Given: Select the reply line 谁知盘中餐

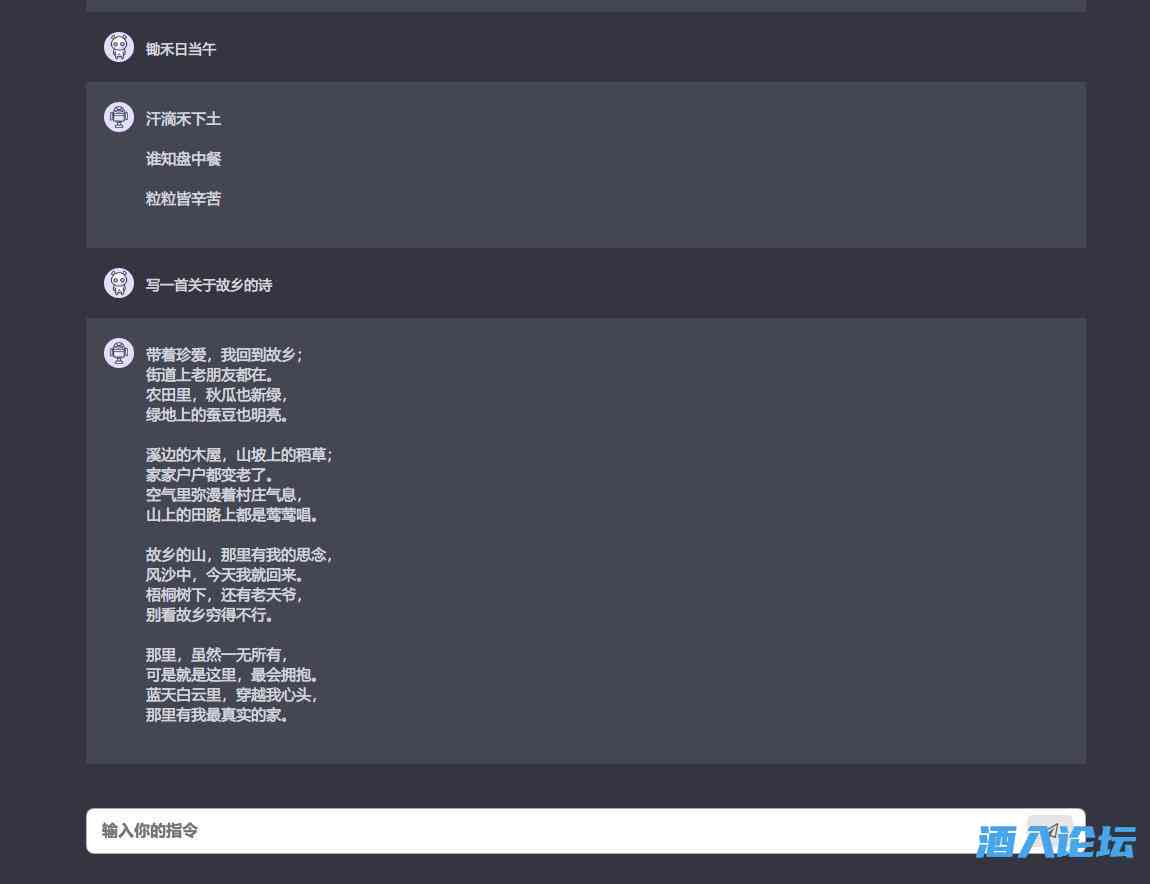Looking at the screenshot, I should click(x=183, y=159).
